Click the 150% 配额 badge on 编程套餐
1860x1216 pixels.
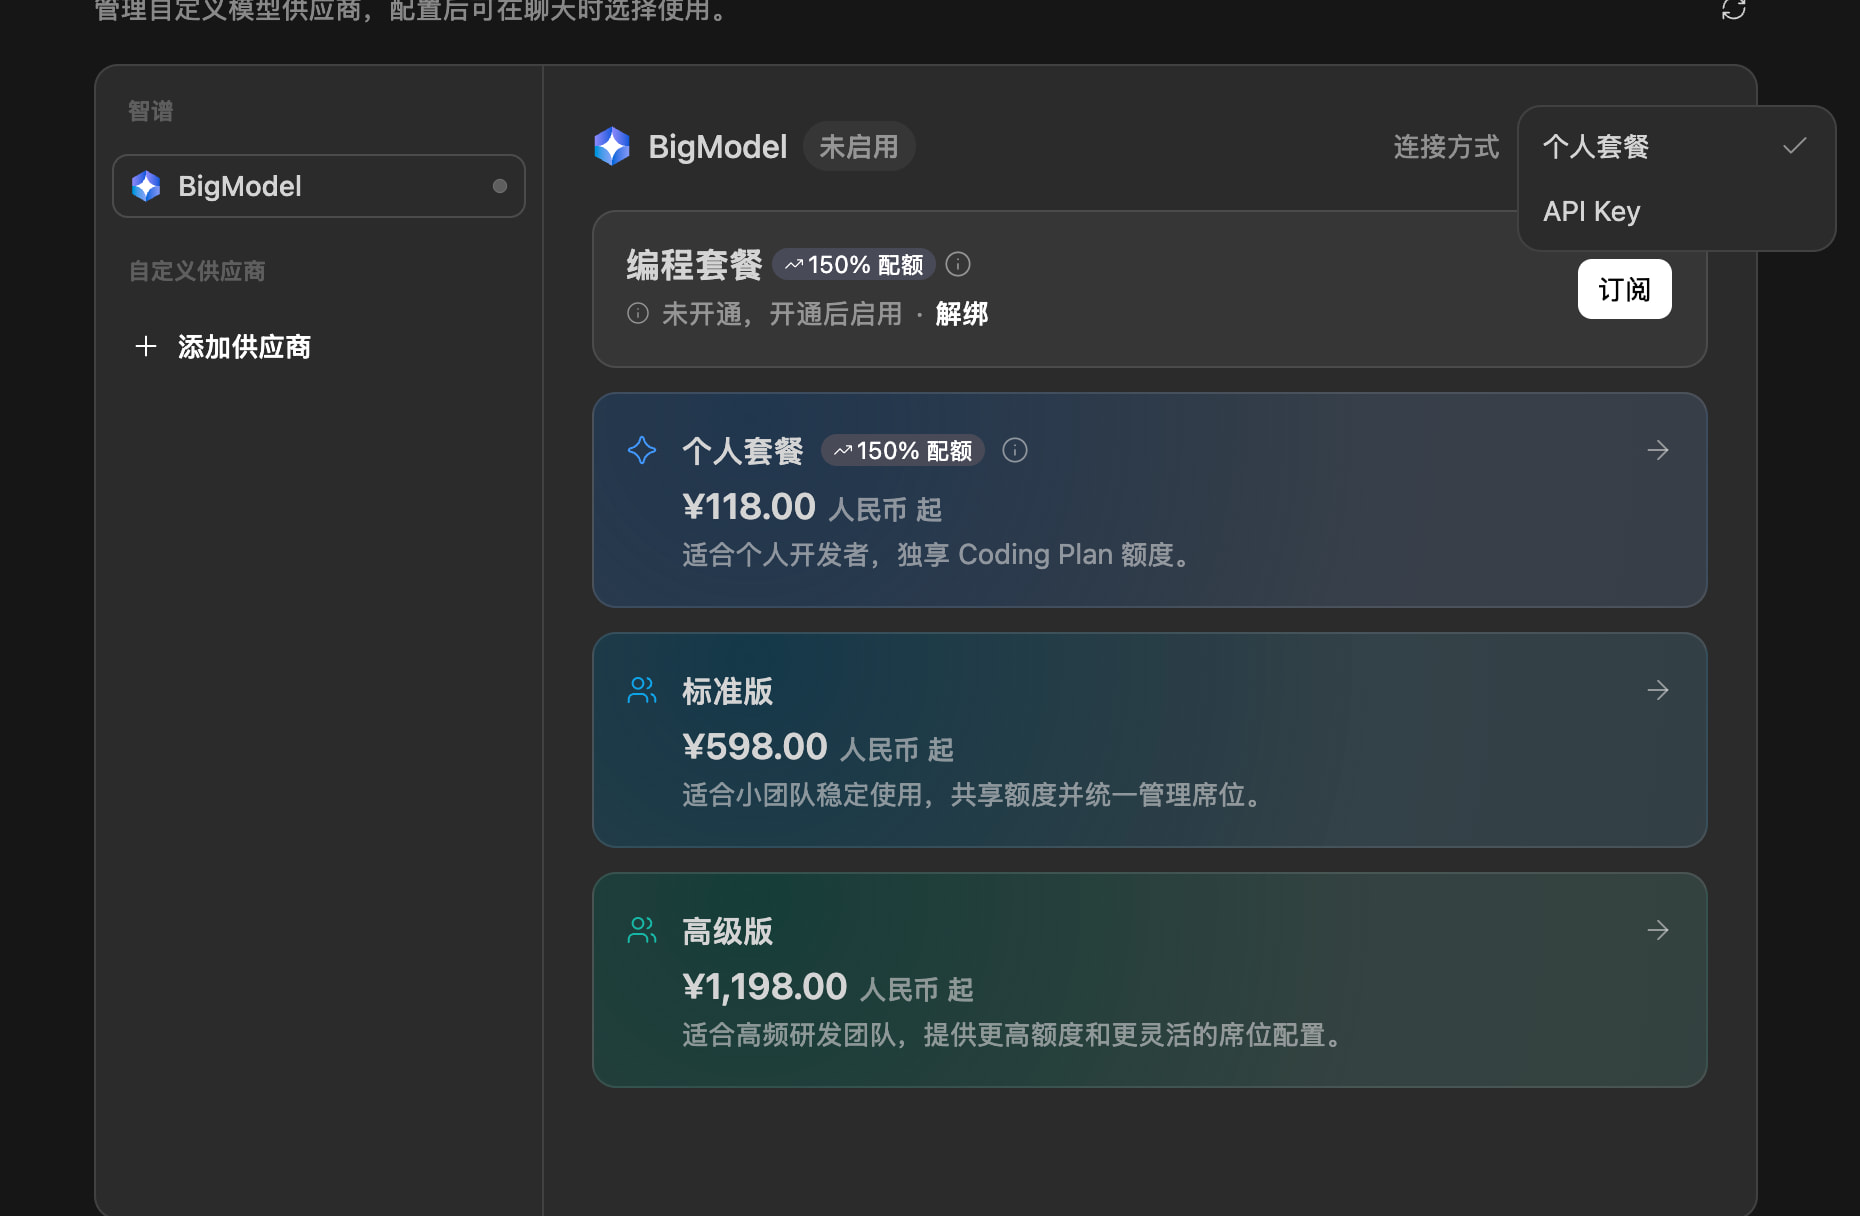[x=854, y=265]
